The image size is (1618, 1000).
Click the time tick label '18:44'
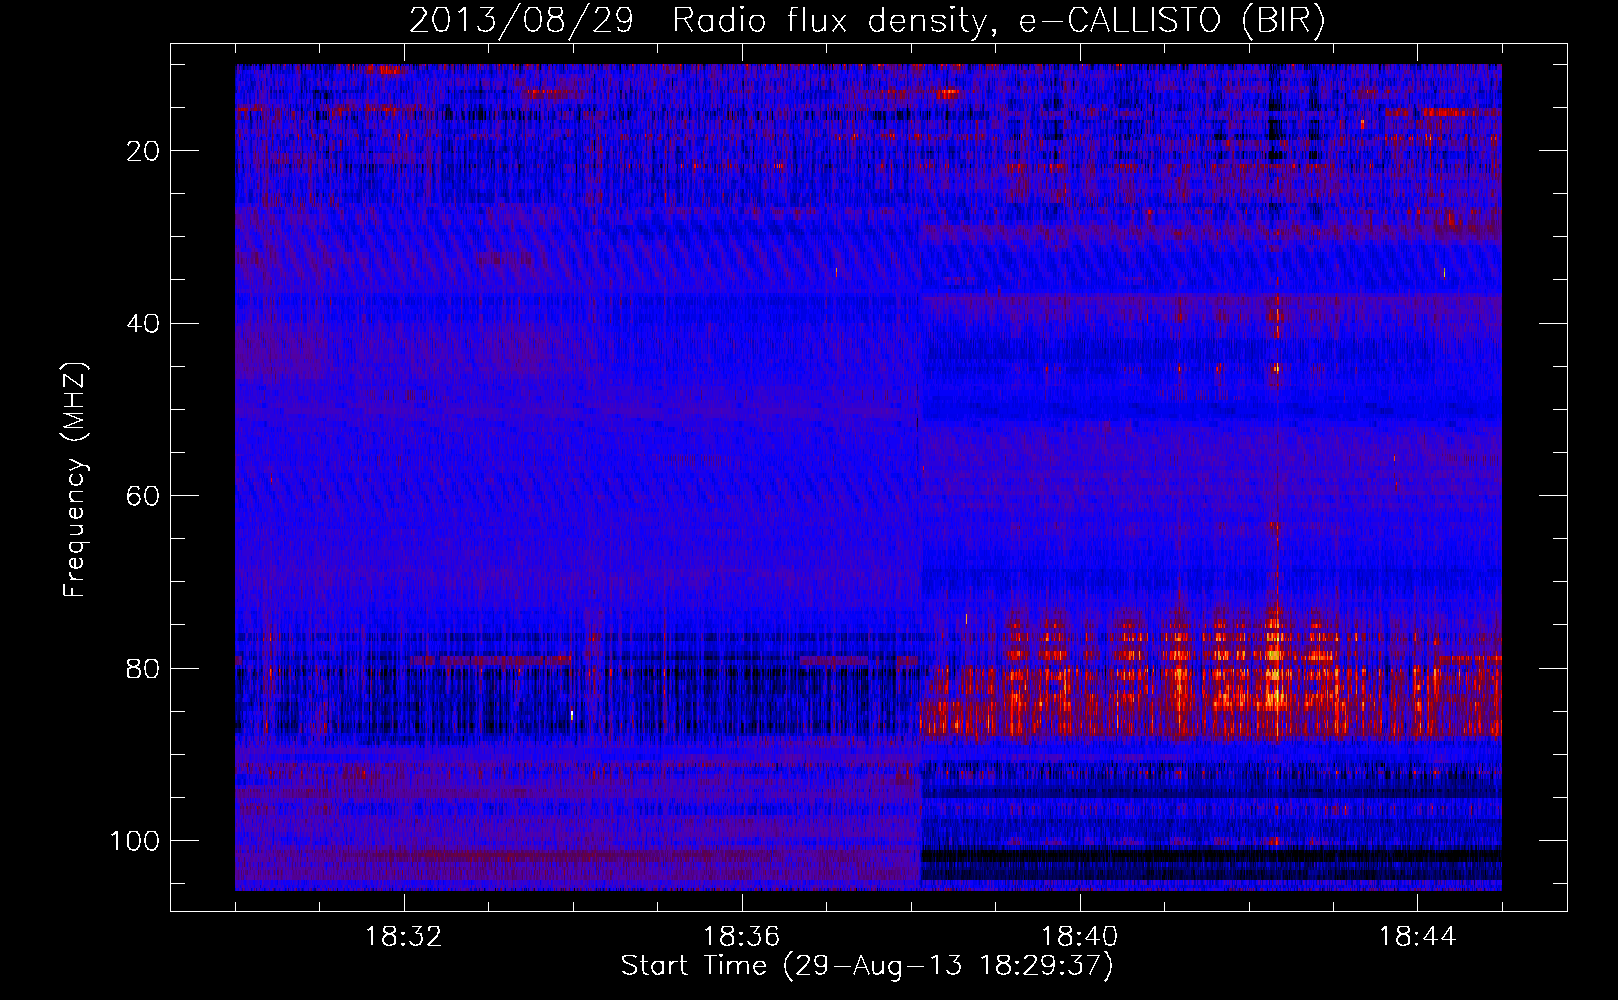[x=1417, y=937]
